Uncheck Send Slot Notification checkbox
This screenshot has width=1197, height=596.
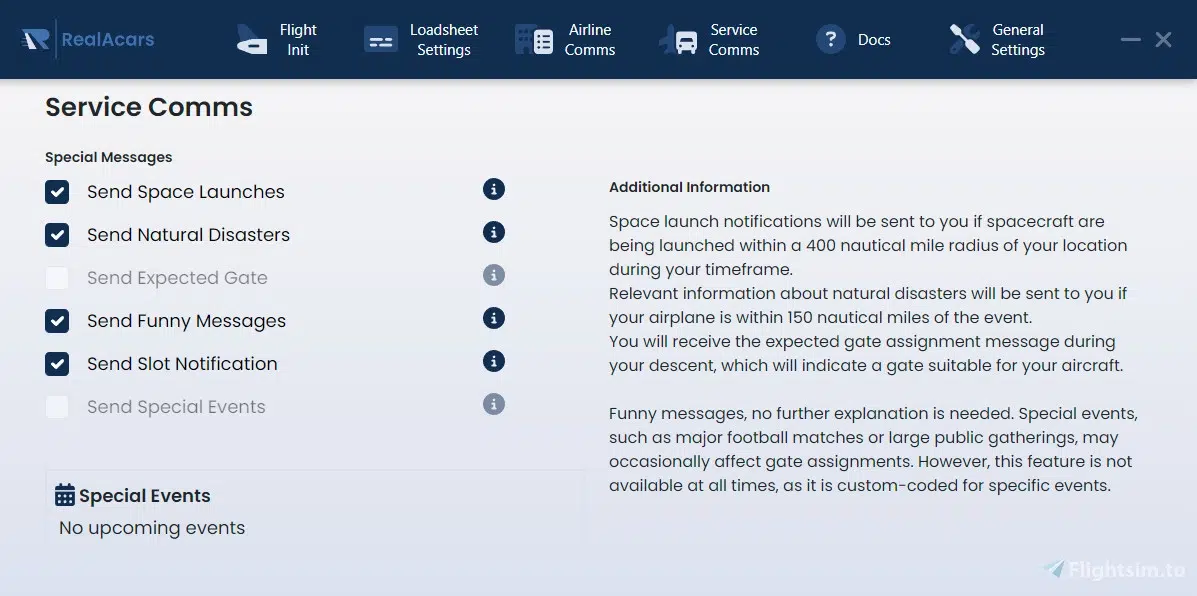pos(57,364)
